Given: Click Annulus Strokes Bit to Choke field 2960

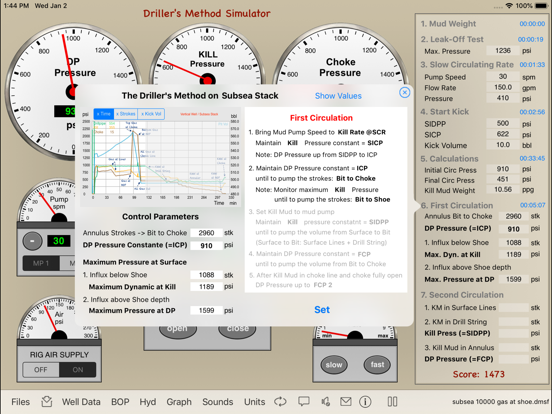Looking at the screenshot, I should coord(206,233).
